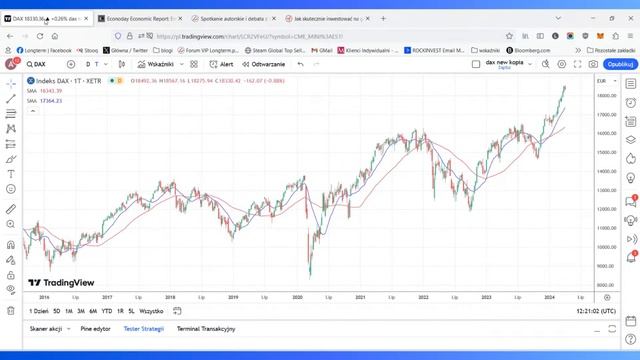Open DAX symbol search

(36, 64)
